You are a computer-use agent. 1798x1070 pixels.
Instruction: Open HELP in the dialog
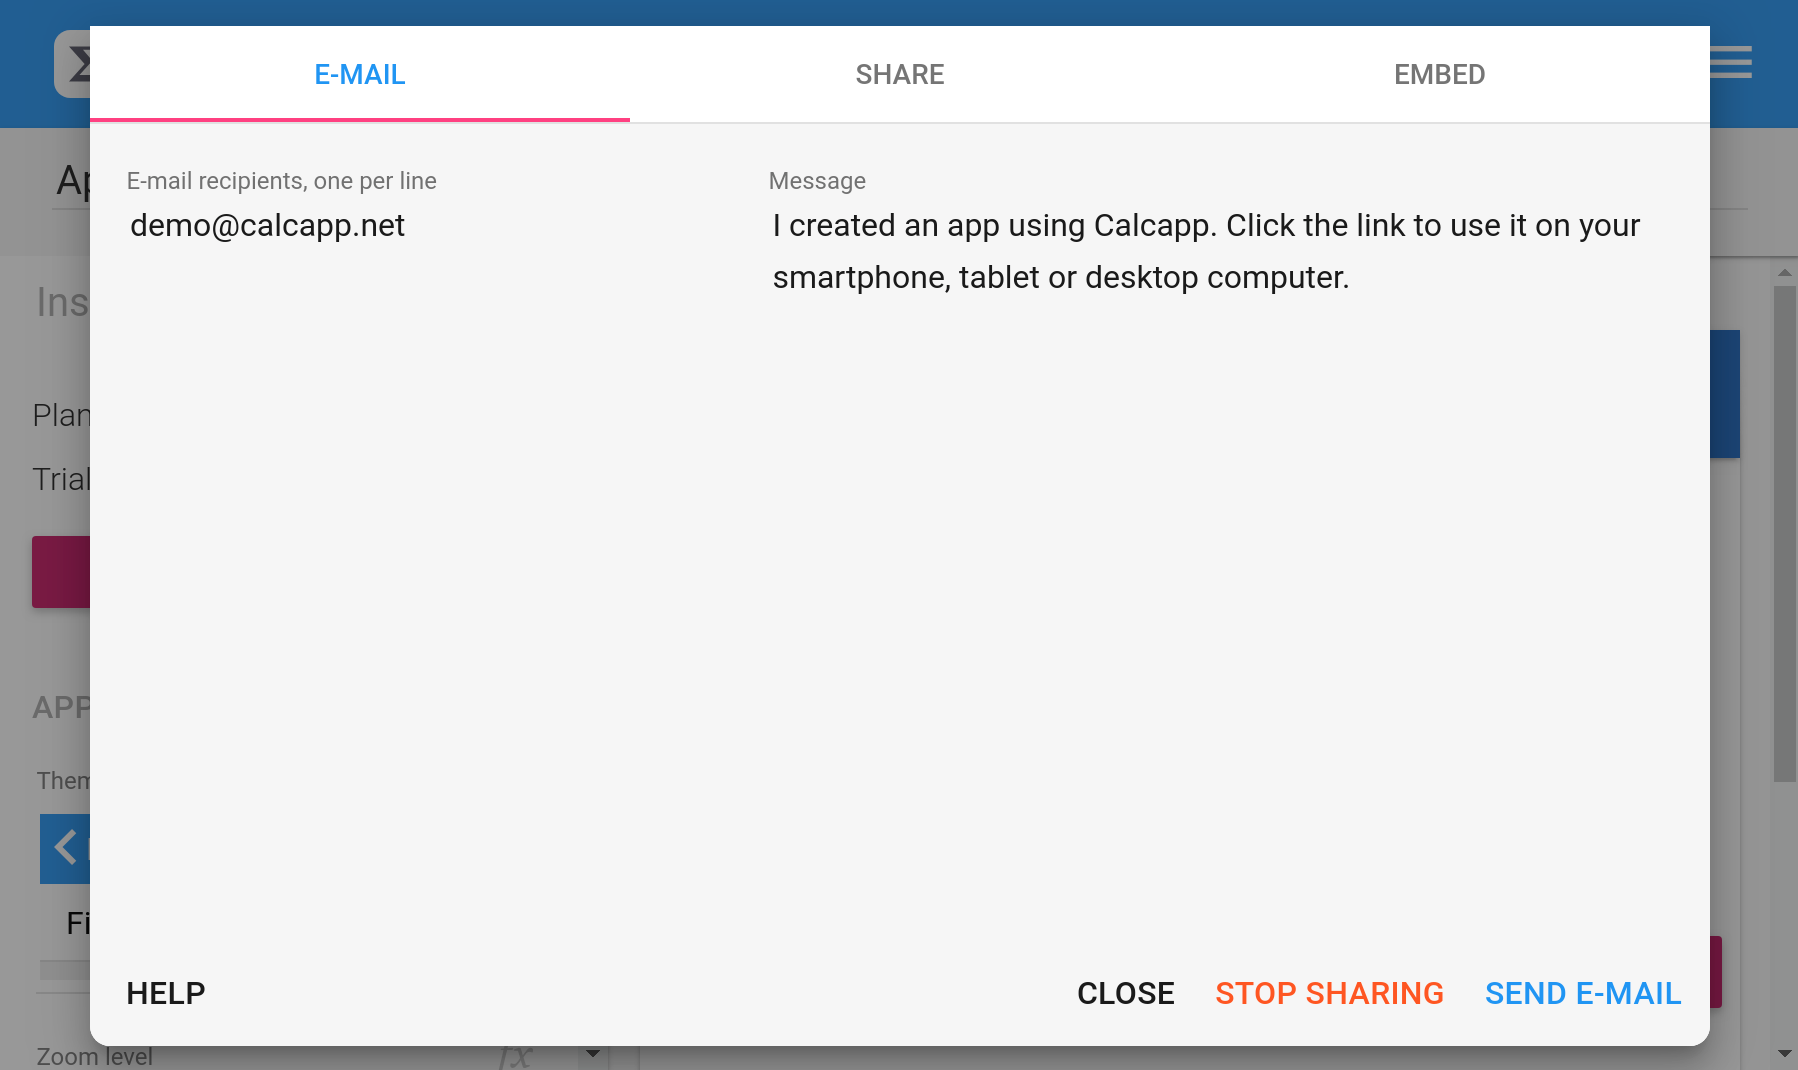click(166, 993)
